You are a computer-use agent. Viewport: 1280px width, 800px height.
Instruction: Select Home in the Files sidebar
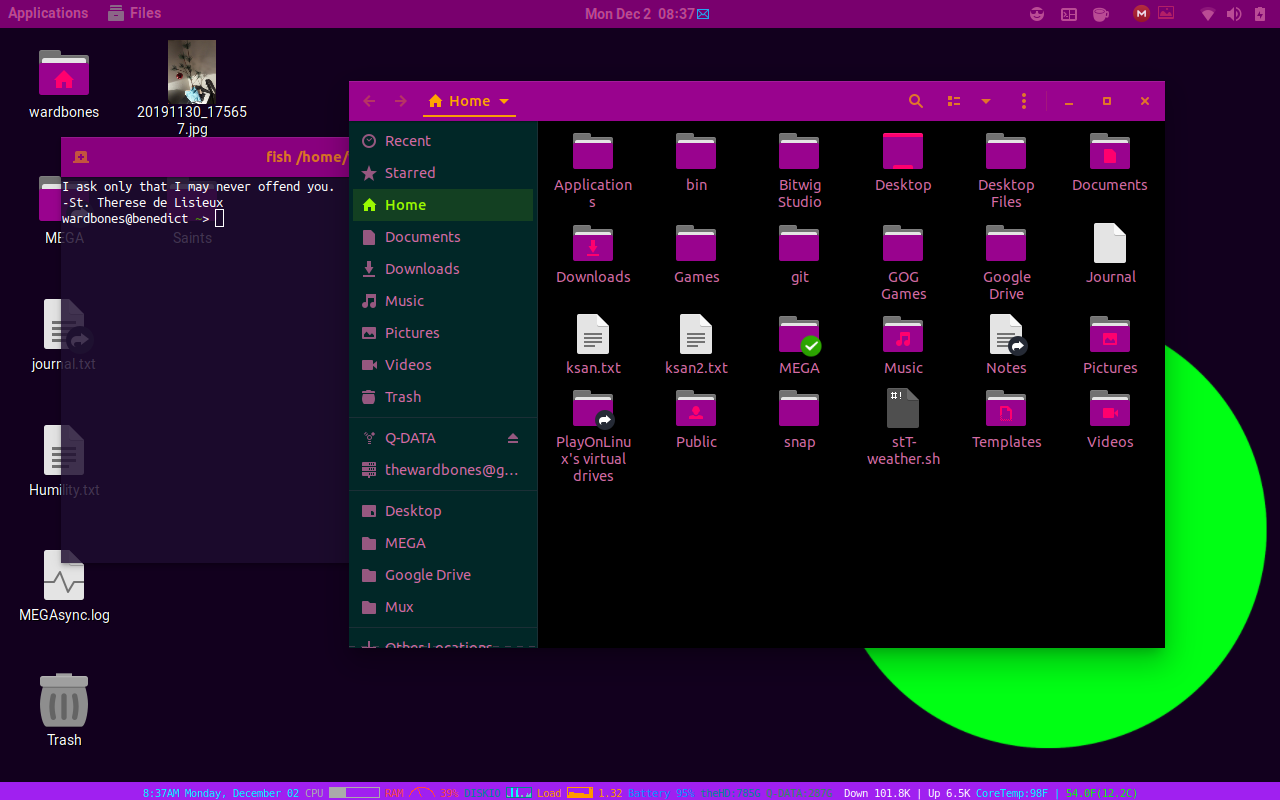pos(443,205)
